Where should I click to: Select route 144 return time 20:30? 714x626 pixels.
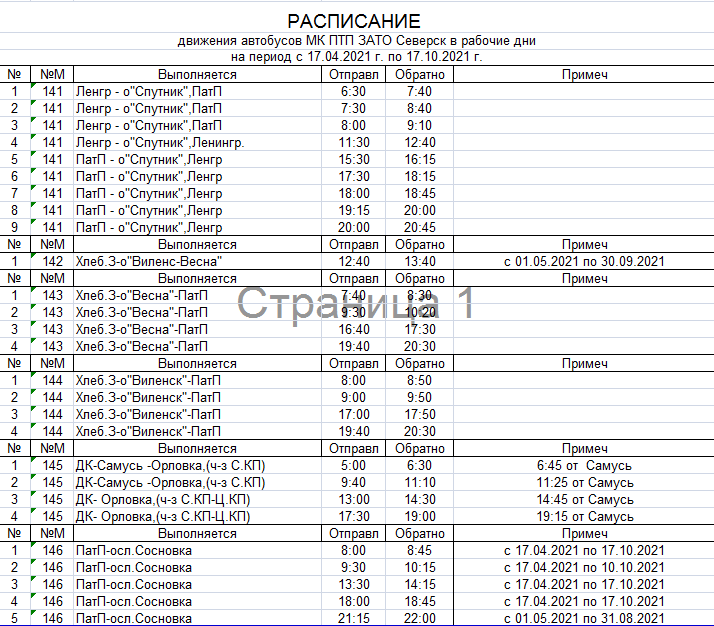[x=420, y=431]
